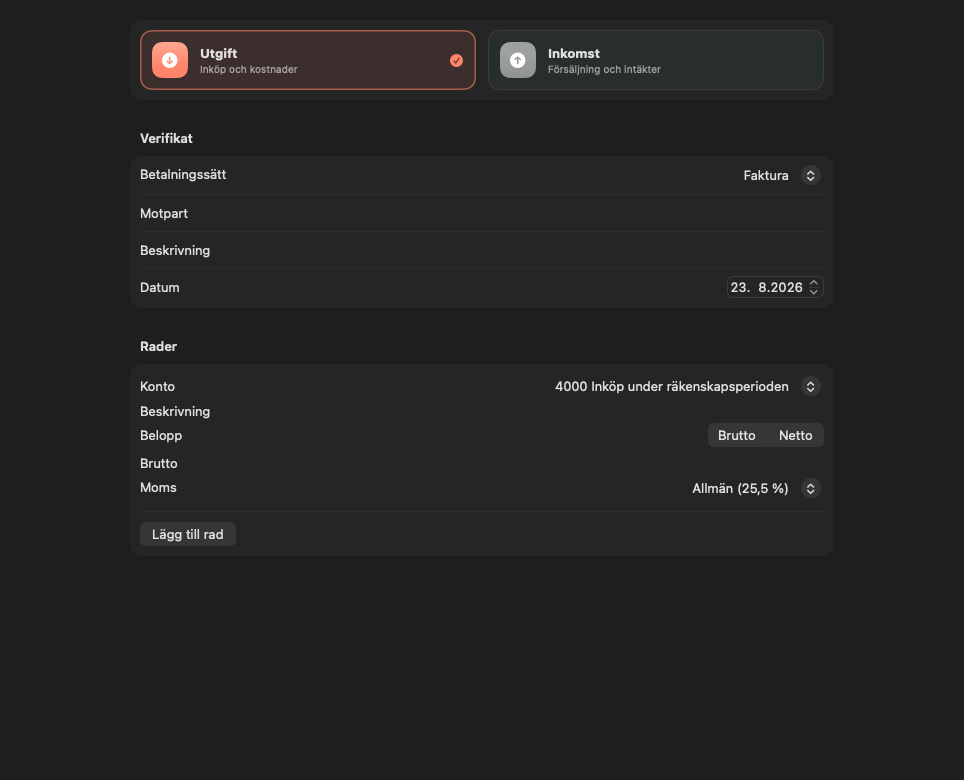Select the Utgift expense card
Screen dimensions: 964x780
point(307,60)
